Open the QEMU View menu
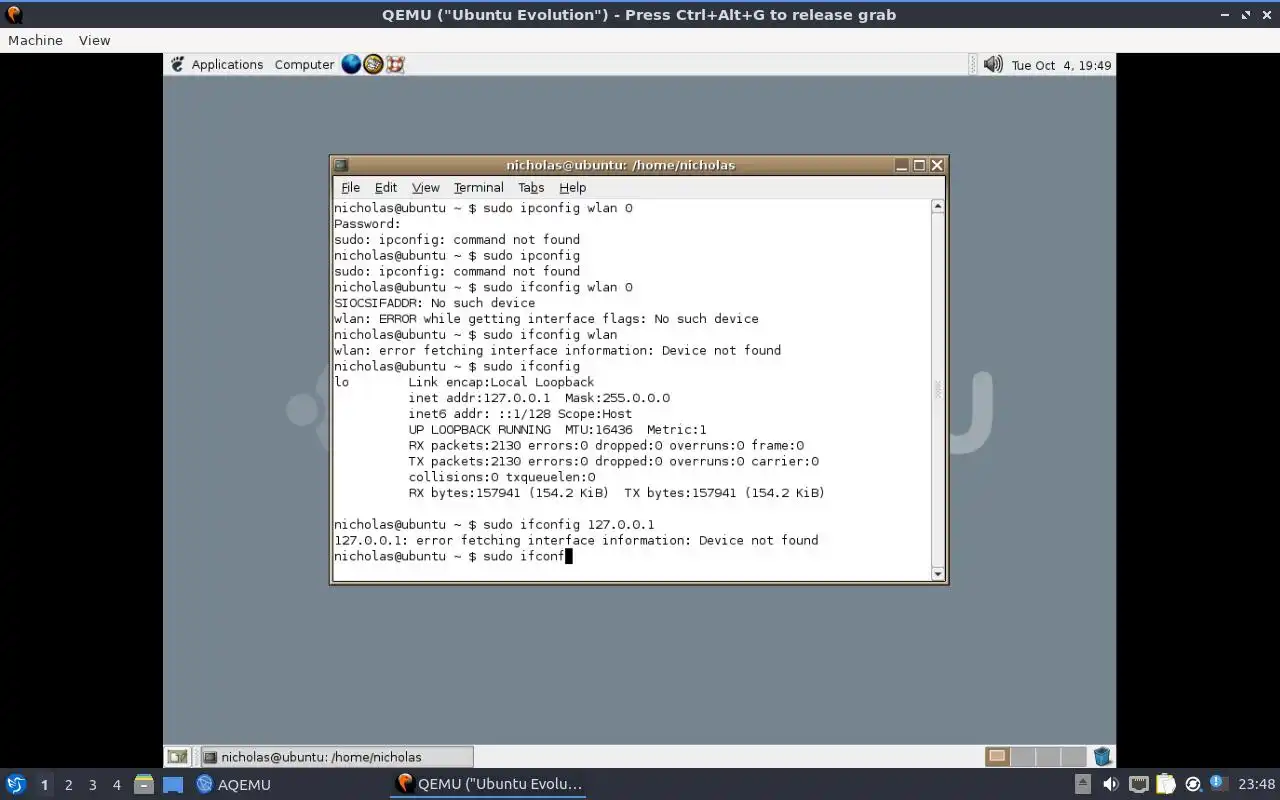 click(94, 40)
